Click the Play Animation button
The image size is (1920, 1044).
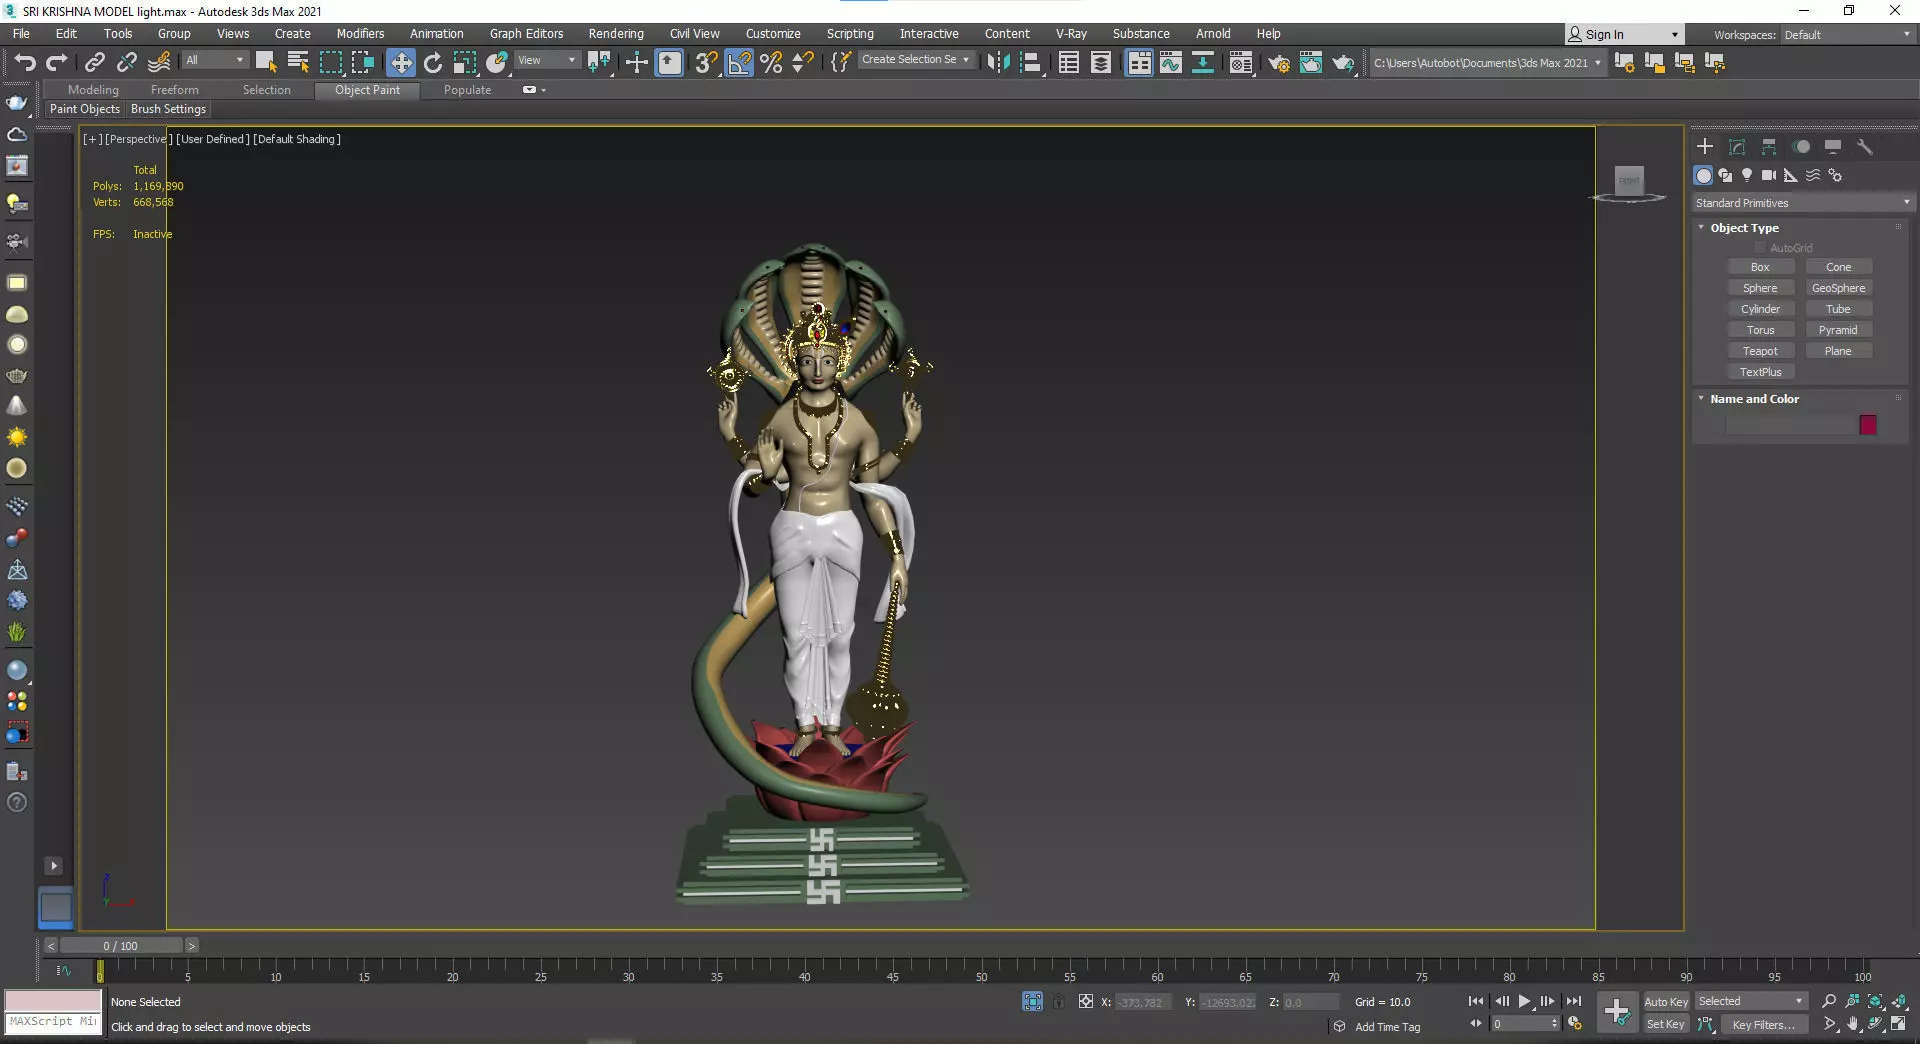pyautogui.click(x=1524, y=1001)
